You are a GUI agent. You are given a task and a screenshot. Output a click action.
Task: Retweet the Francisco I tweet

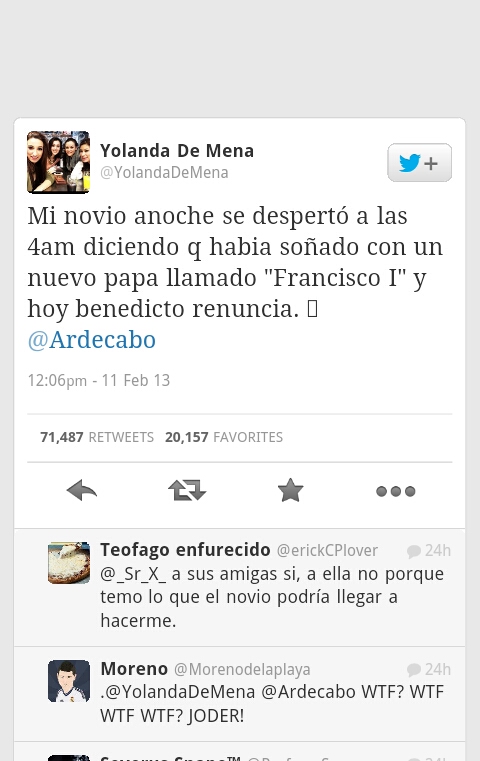click(187, 490)
